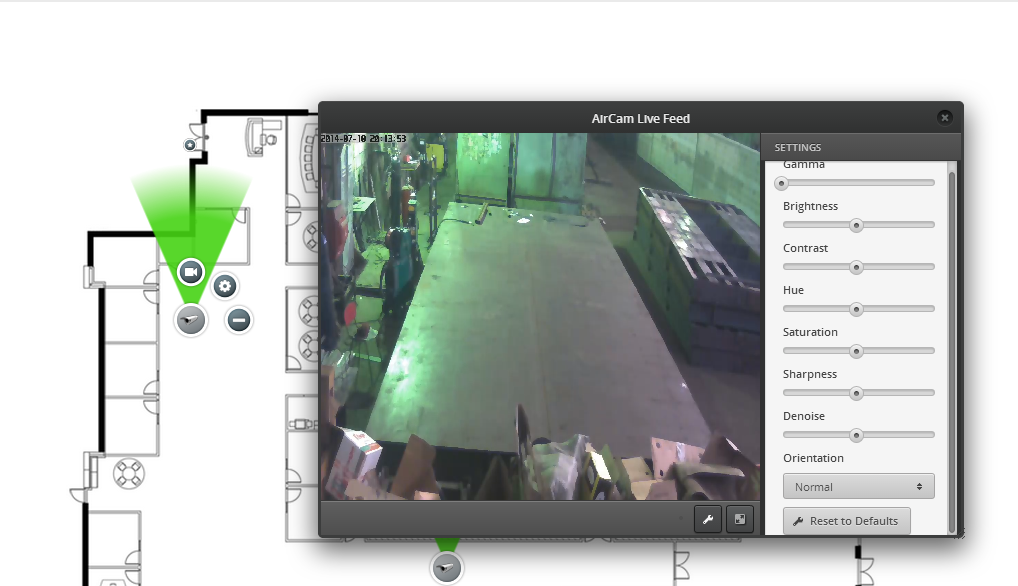The width and height of the screenshot is (1018, 586).
Task: Click the Gamma slider handle
Action: tap(782, 183)
